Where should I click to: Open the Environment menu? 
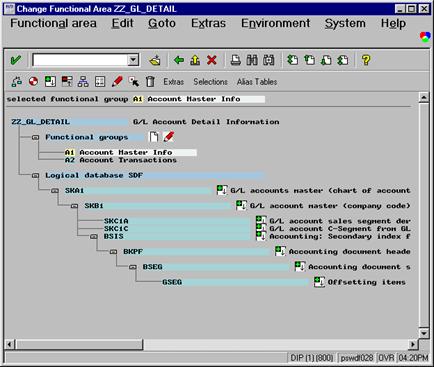pyautogui.click(x=275, y=23)
